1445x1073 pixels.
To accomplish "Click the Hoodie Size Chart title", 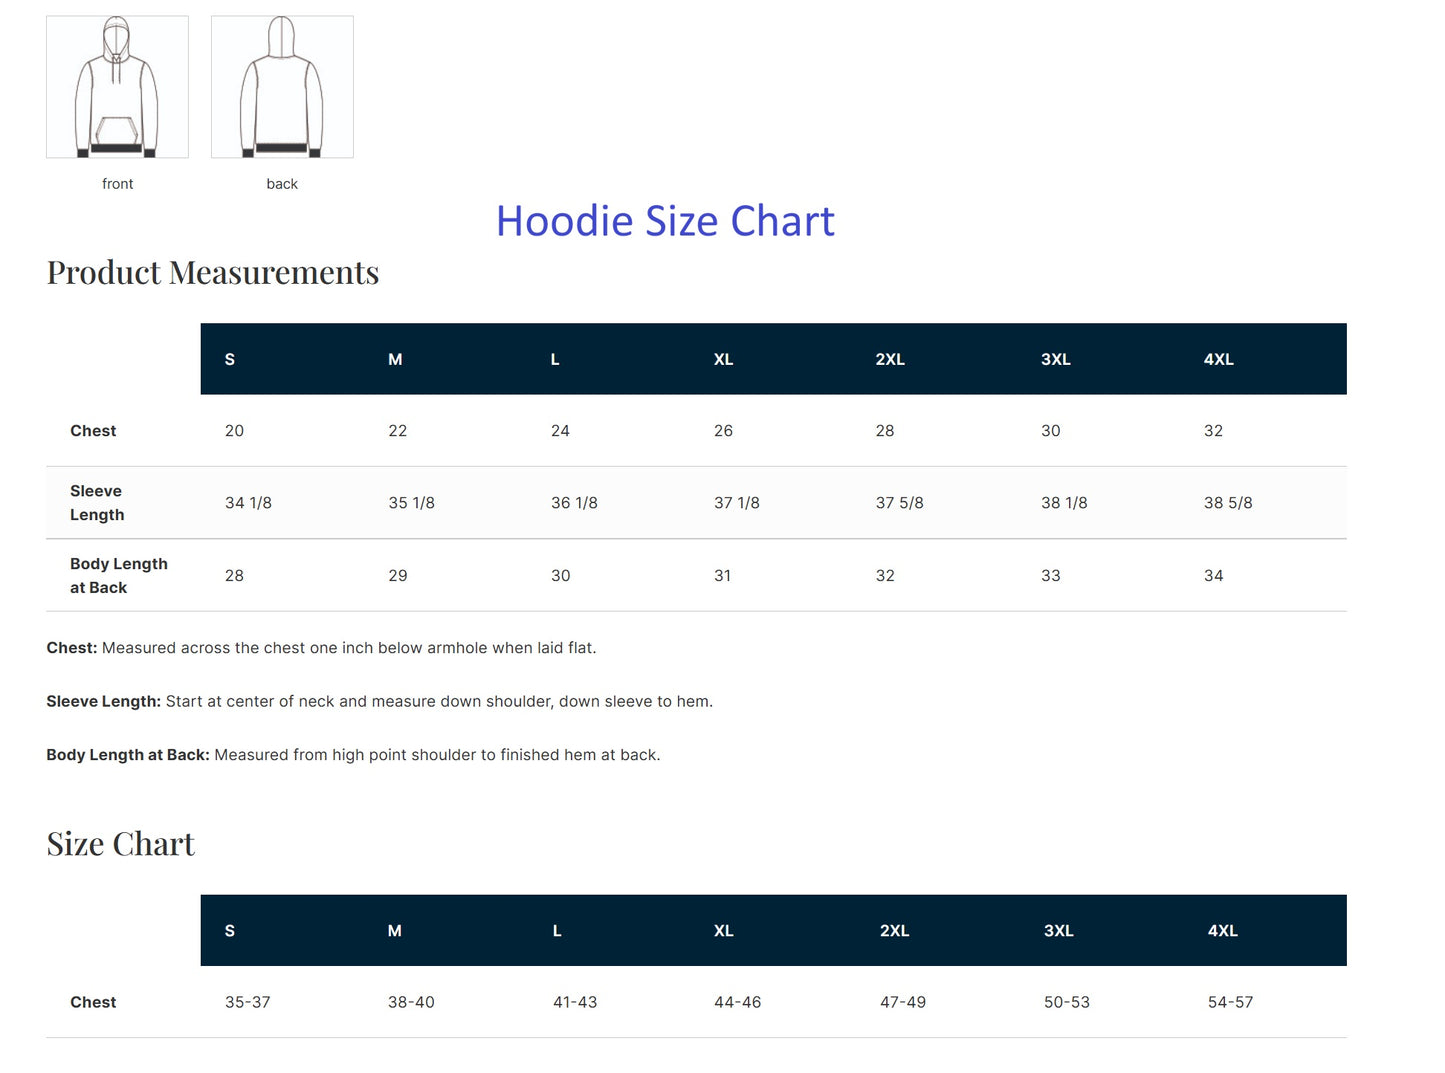I will click(x=665, y=221).
